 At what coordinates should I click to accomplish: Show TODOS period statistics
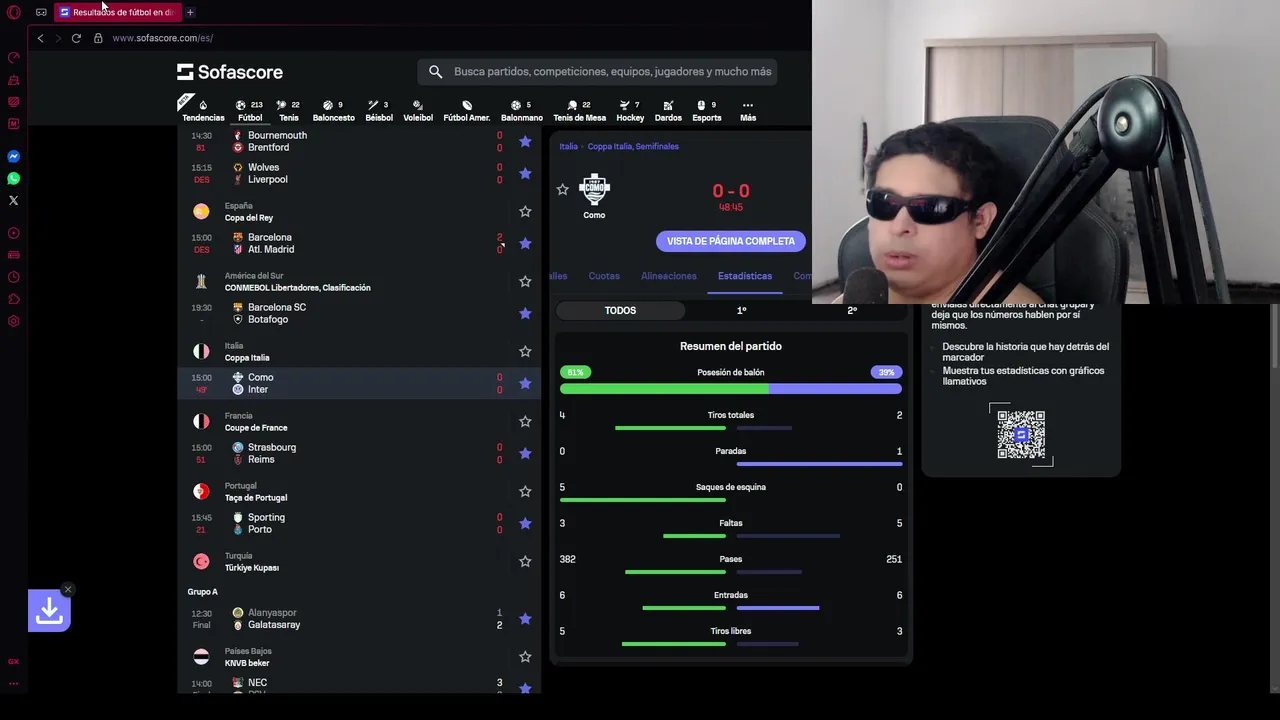tap(620, 310)
